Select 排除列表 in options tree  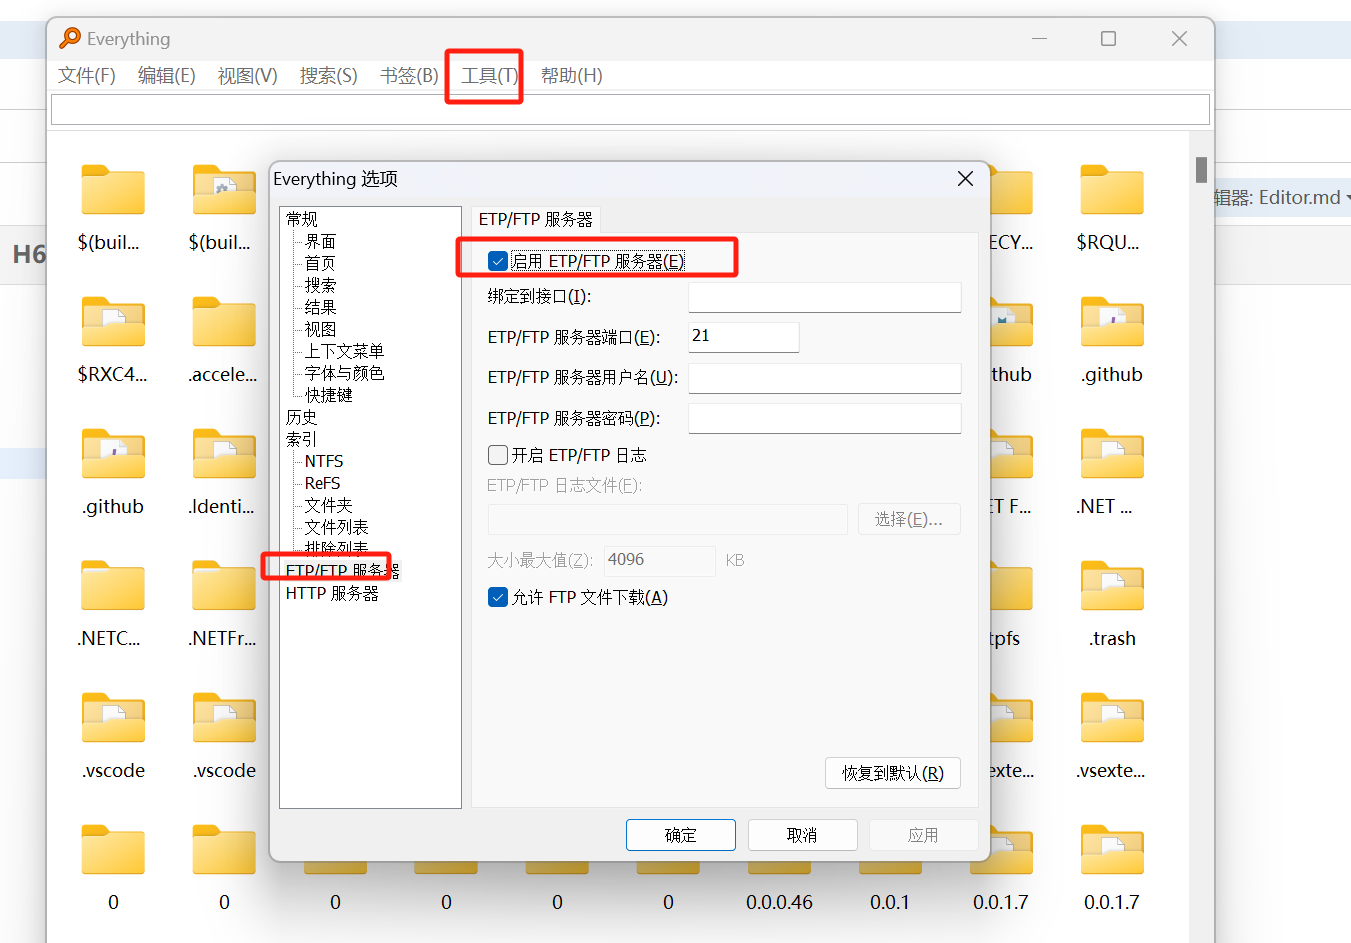click(336, 548)
